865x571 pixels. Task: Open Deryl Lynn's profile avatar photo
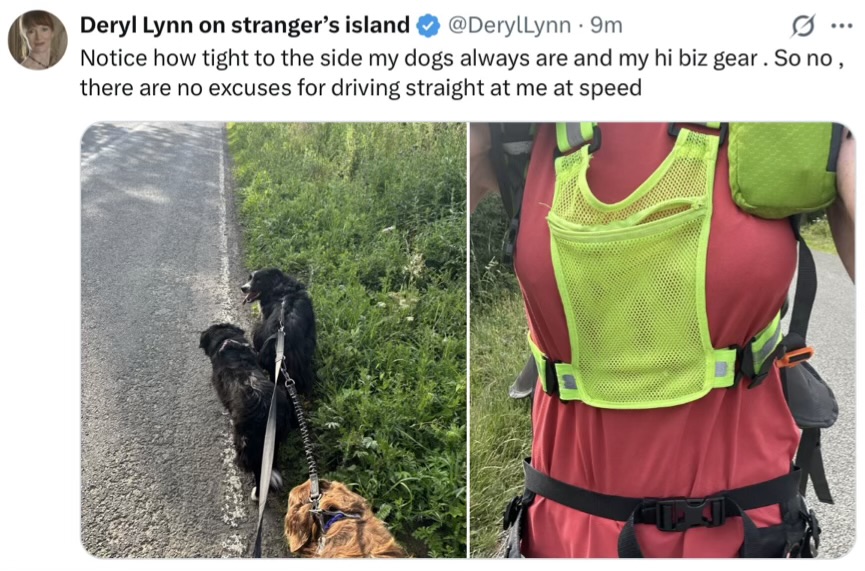38,40
